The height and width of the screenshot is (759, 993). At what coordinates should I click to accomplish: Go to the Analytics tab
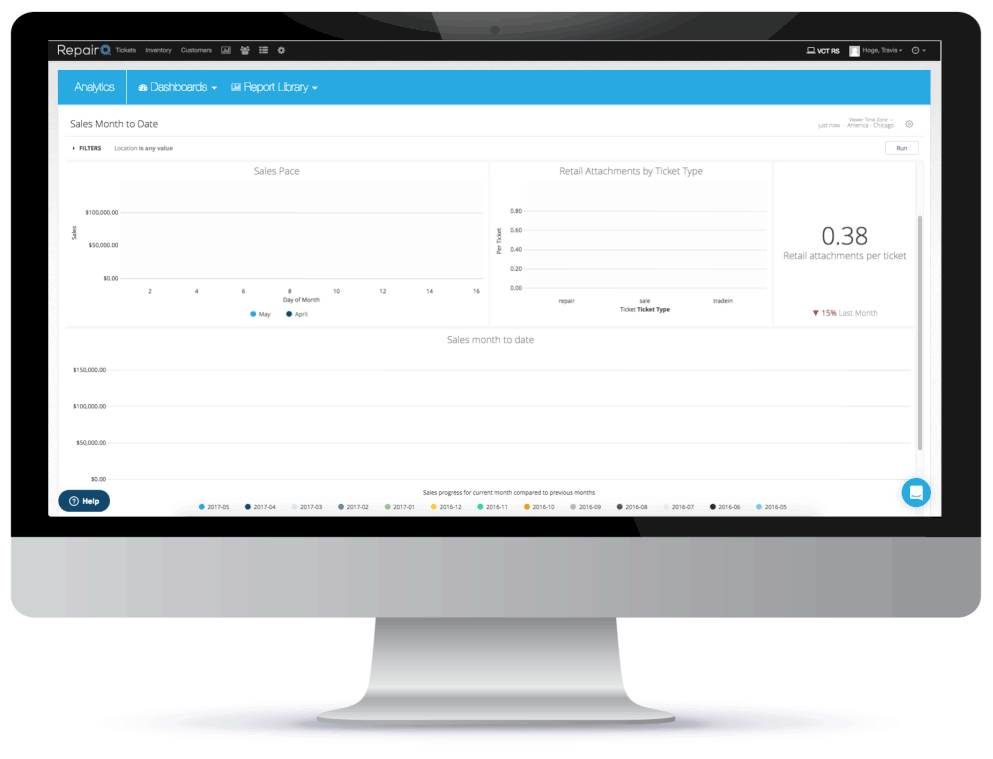click(94, 87)
